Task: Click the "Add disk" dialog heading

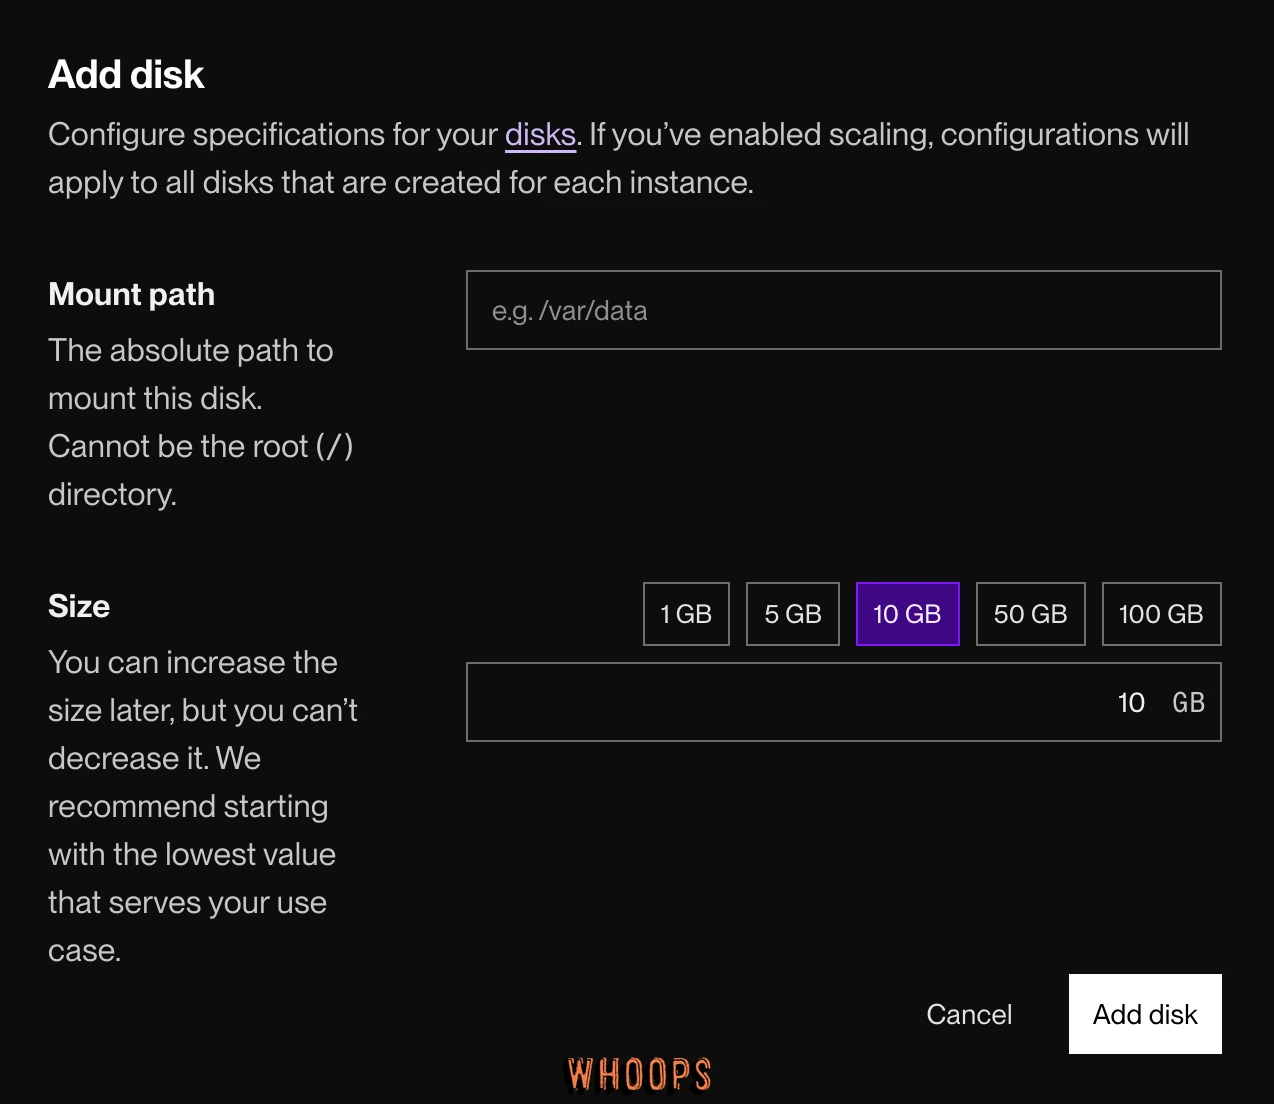Action: pos(126,75)
